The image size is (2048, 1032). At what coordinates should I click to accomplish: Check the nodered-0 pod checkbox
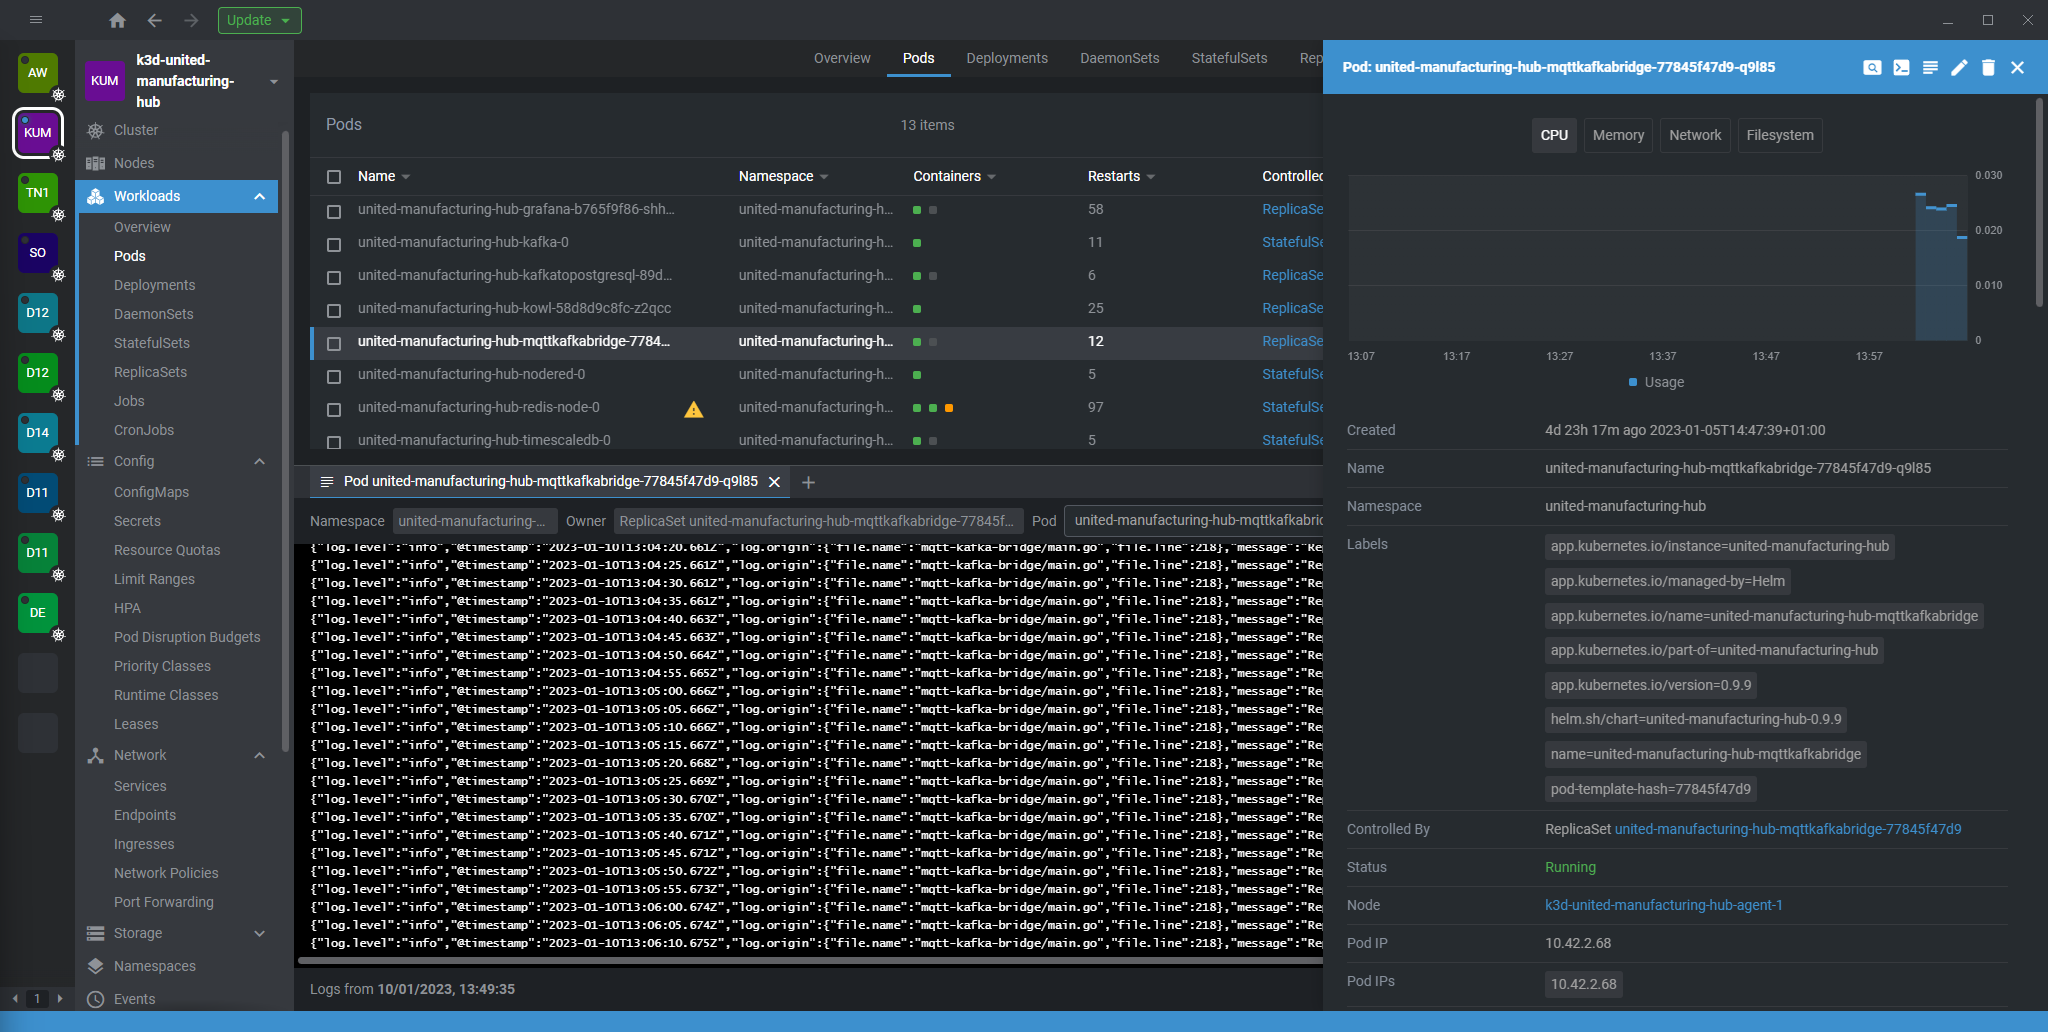click(334, 376)
